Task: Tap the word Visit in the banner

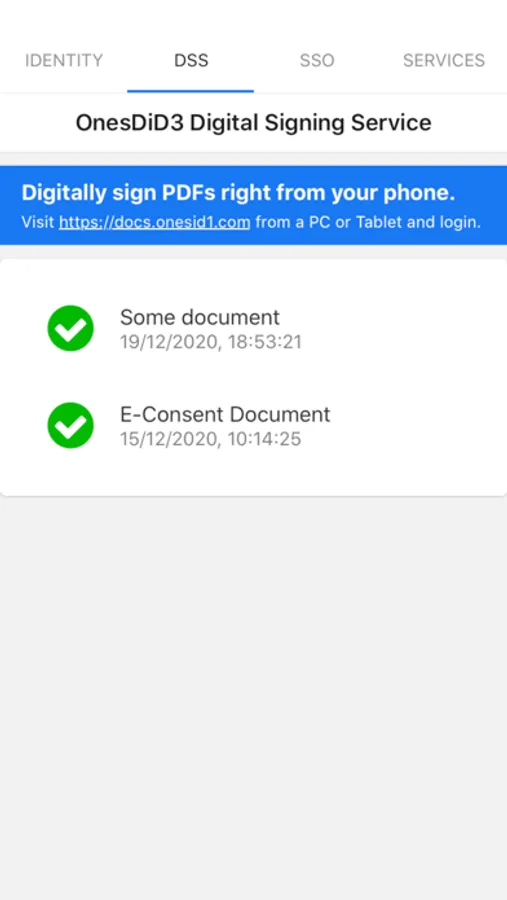Action: point(38,222)
